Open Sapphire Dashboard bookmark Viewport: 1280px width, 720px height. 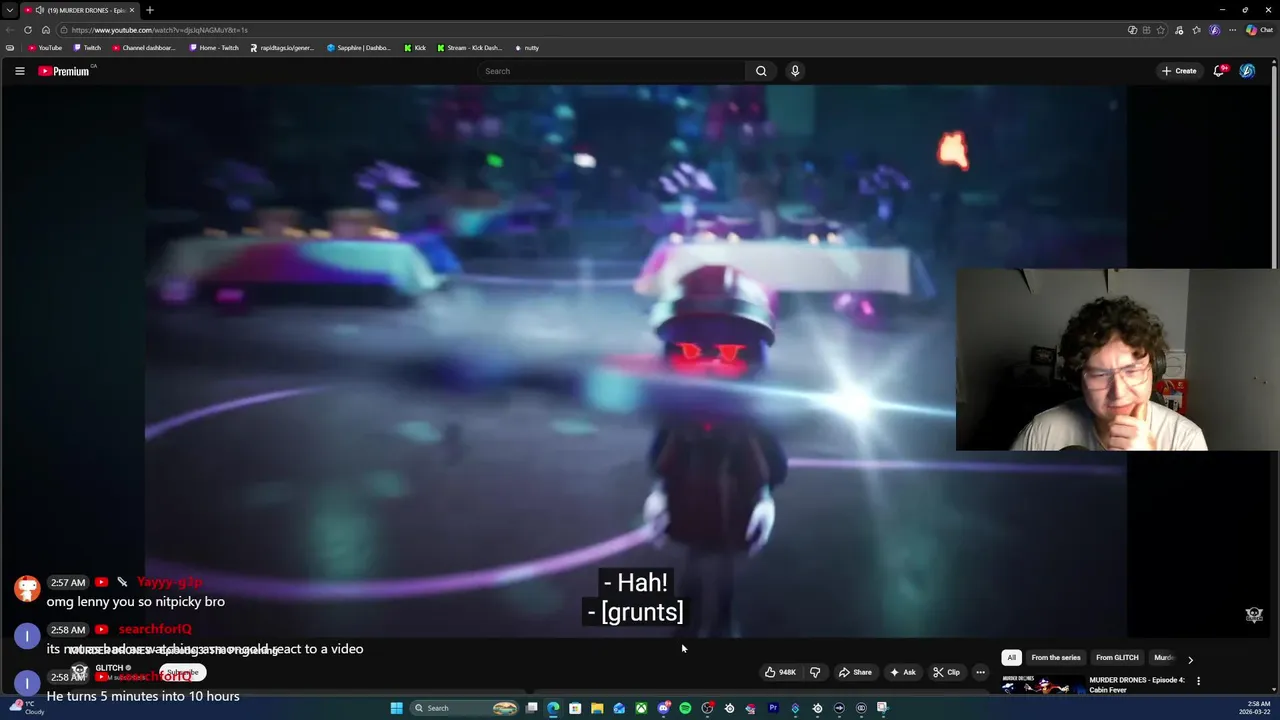click(x=359, y=48)
